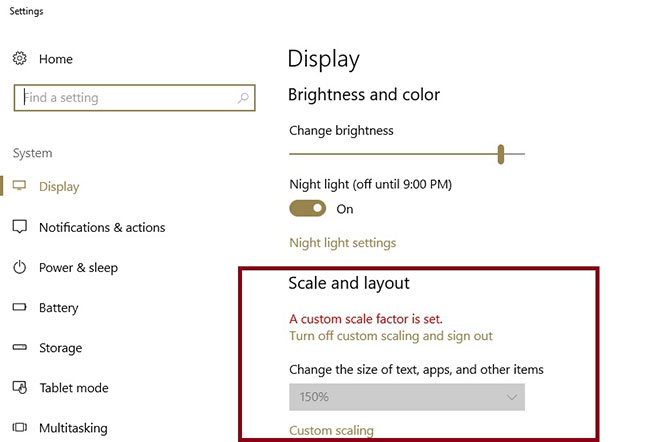The image size is (650, 442).
Task: Click the Power & sleep power icon
Action: point(19,267)
